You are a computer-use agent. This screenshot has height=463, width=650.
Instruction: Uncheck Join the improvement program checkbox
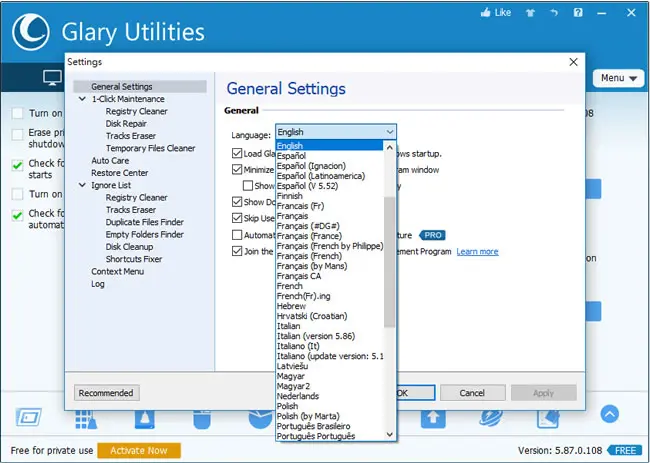[237, 252]
